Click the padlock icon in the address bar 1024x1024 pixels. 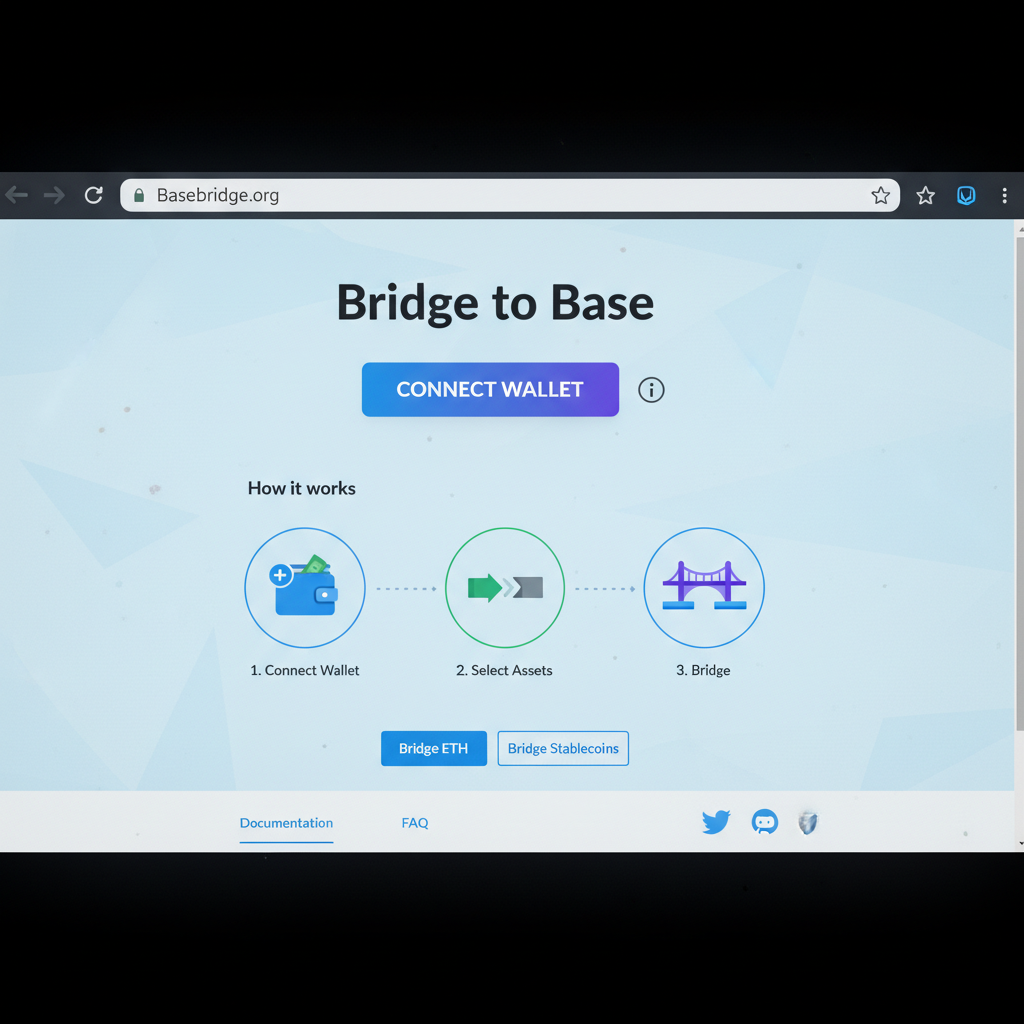(138, 195)
